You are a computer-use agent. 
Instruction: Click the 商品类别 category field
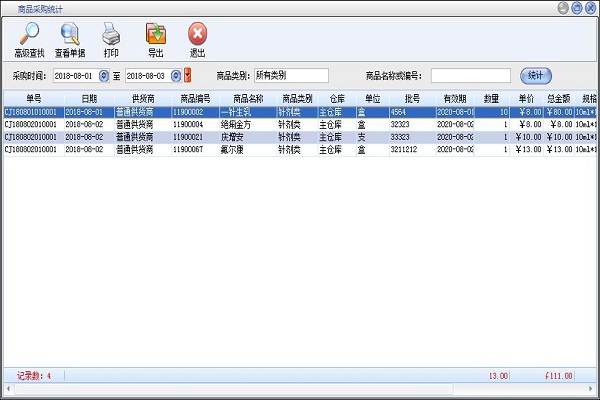(290, 76)
